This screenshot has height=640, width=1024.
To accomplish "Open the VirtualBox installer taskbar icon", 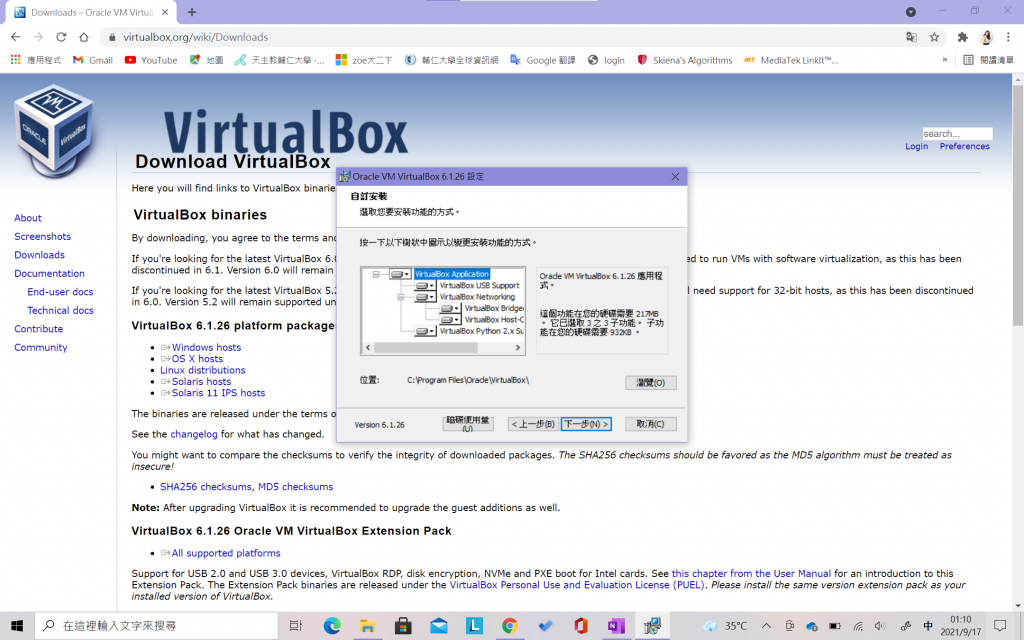I will tap(652, 626).
